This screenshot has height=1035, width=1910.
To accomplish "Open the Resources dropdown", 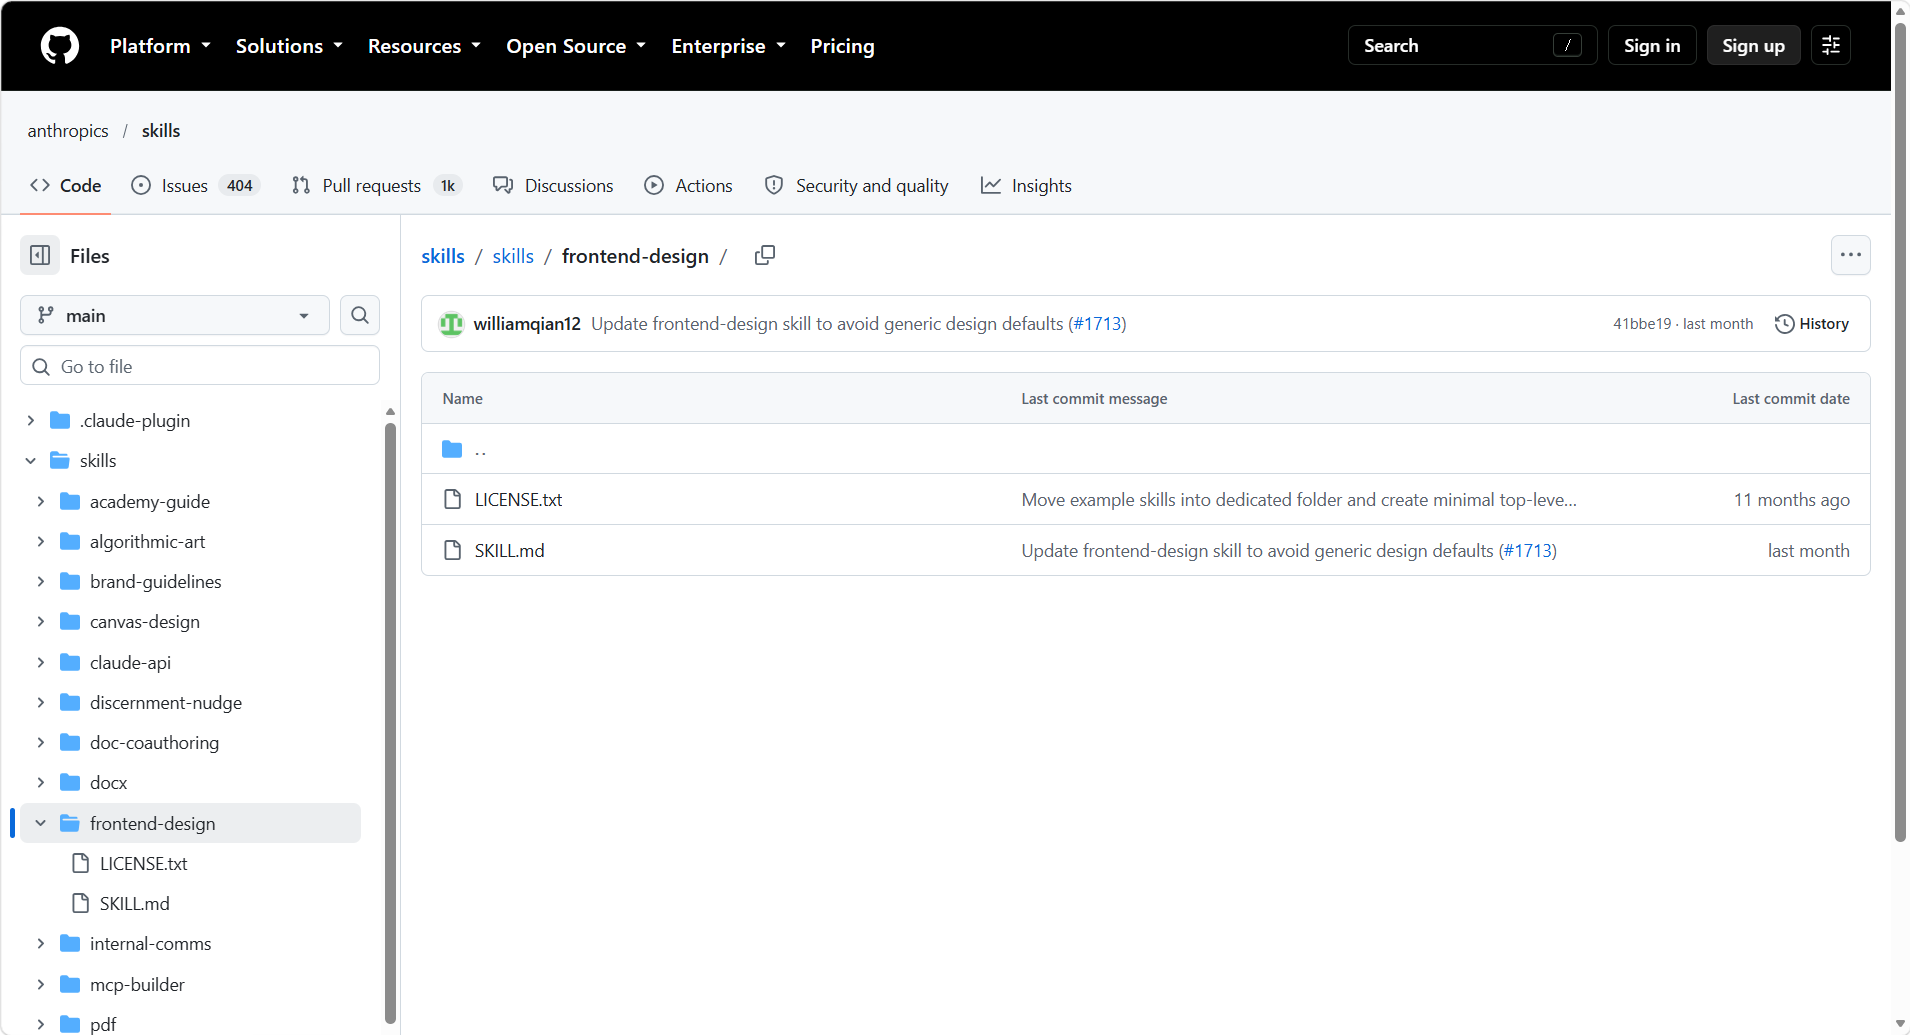I will point(424,46).
